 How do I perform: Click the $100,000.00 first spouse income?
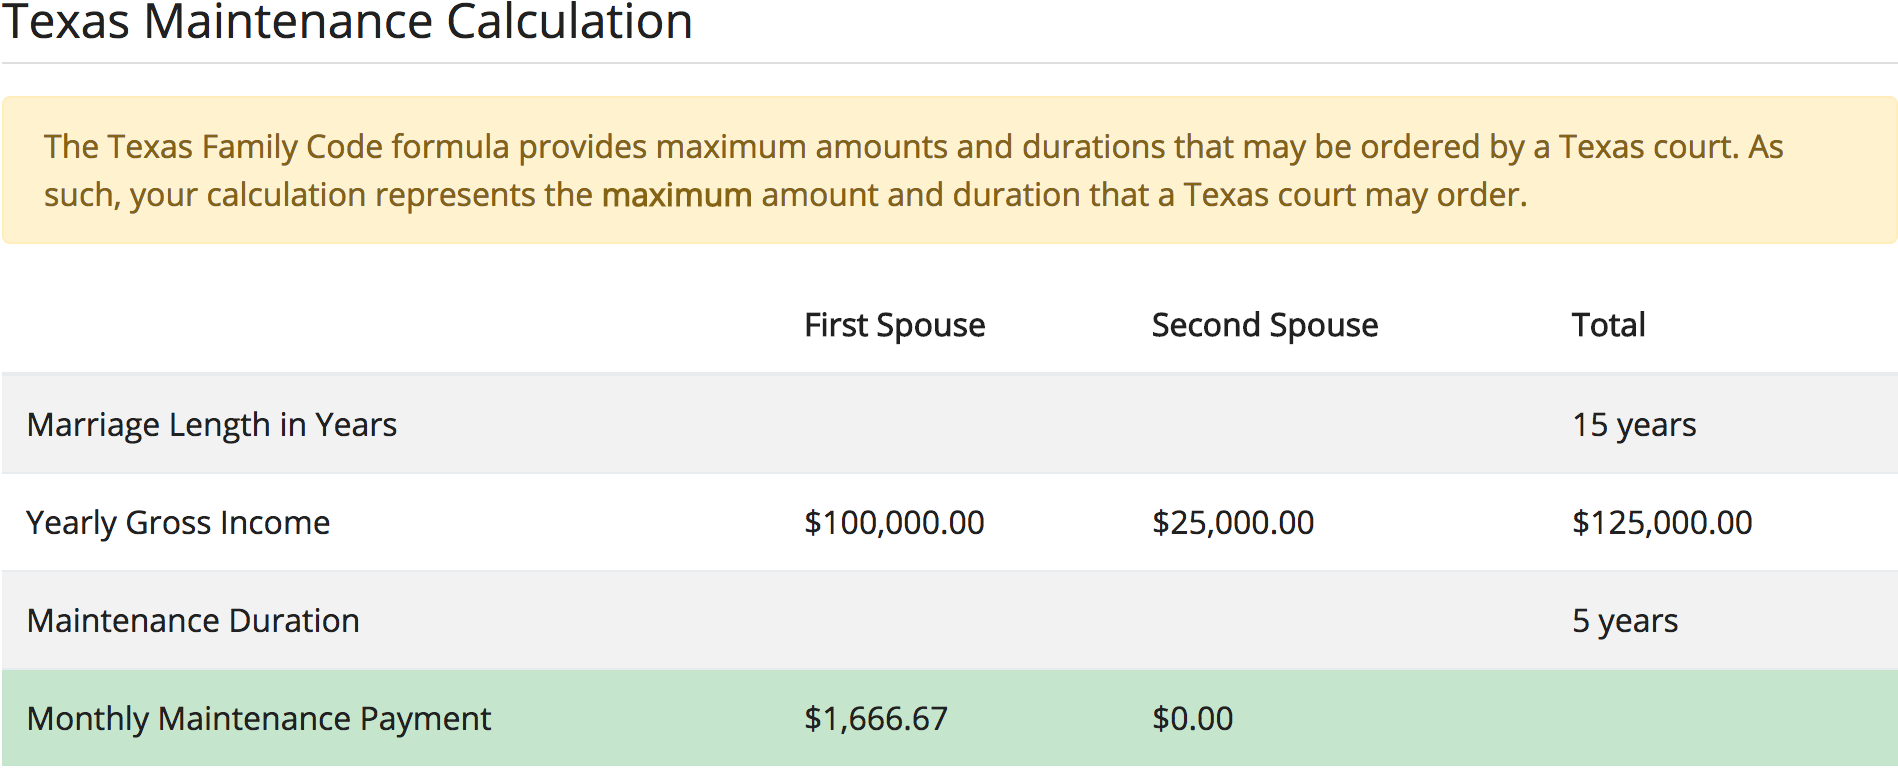point(894,523)
